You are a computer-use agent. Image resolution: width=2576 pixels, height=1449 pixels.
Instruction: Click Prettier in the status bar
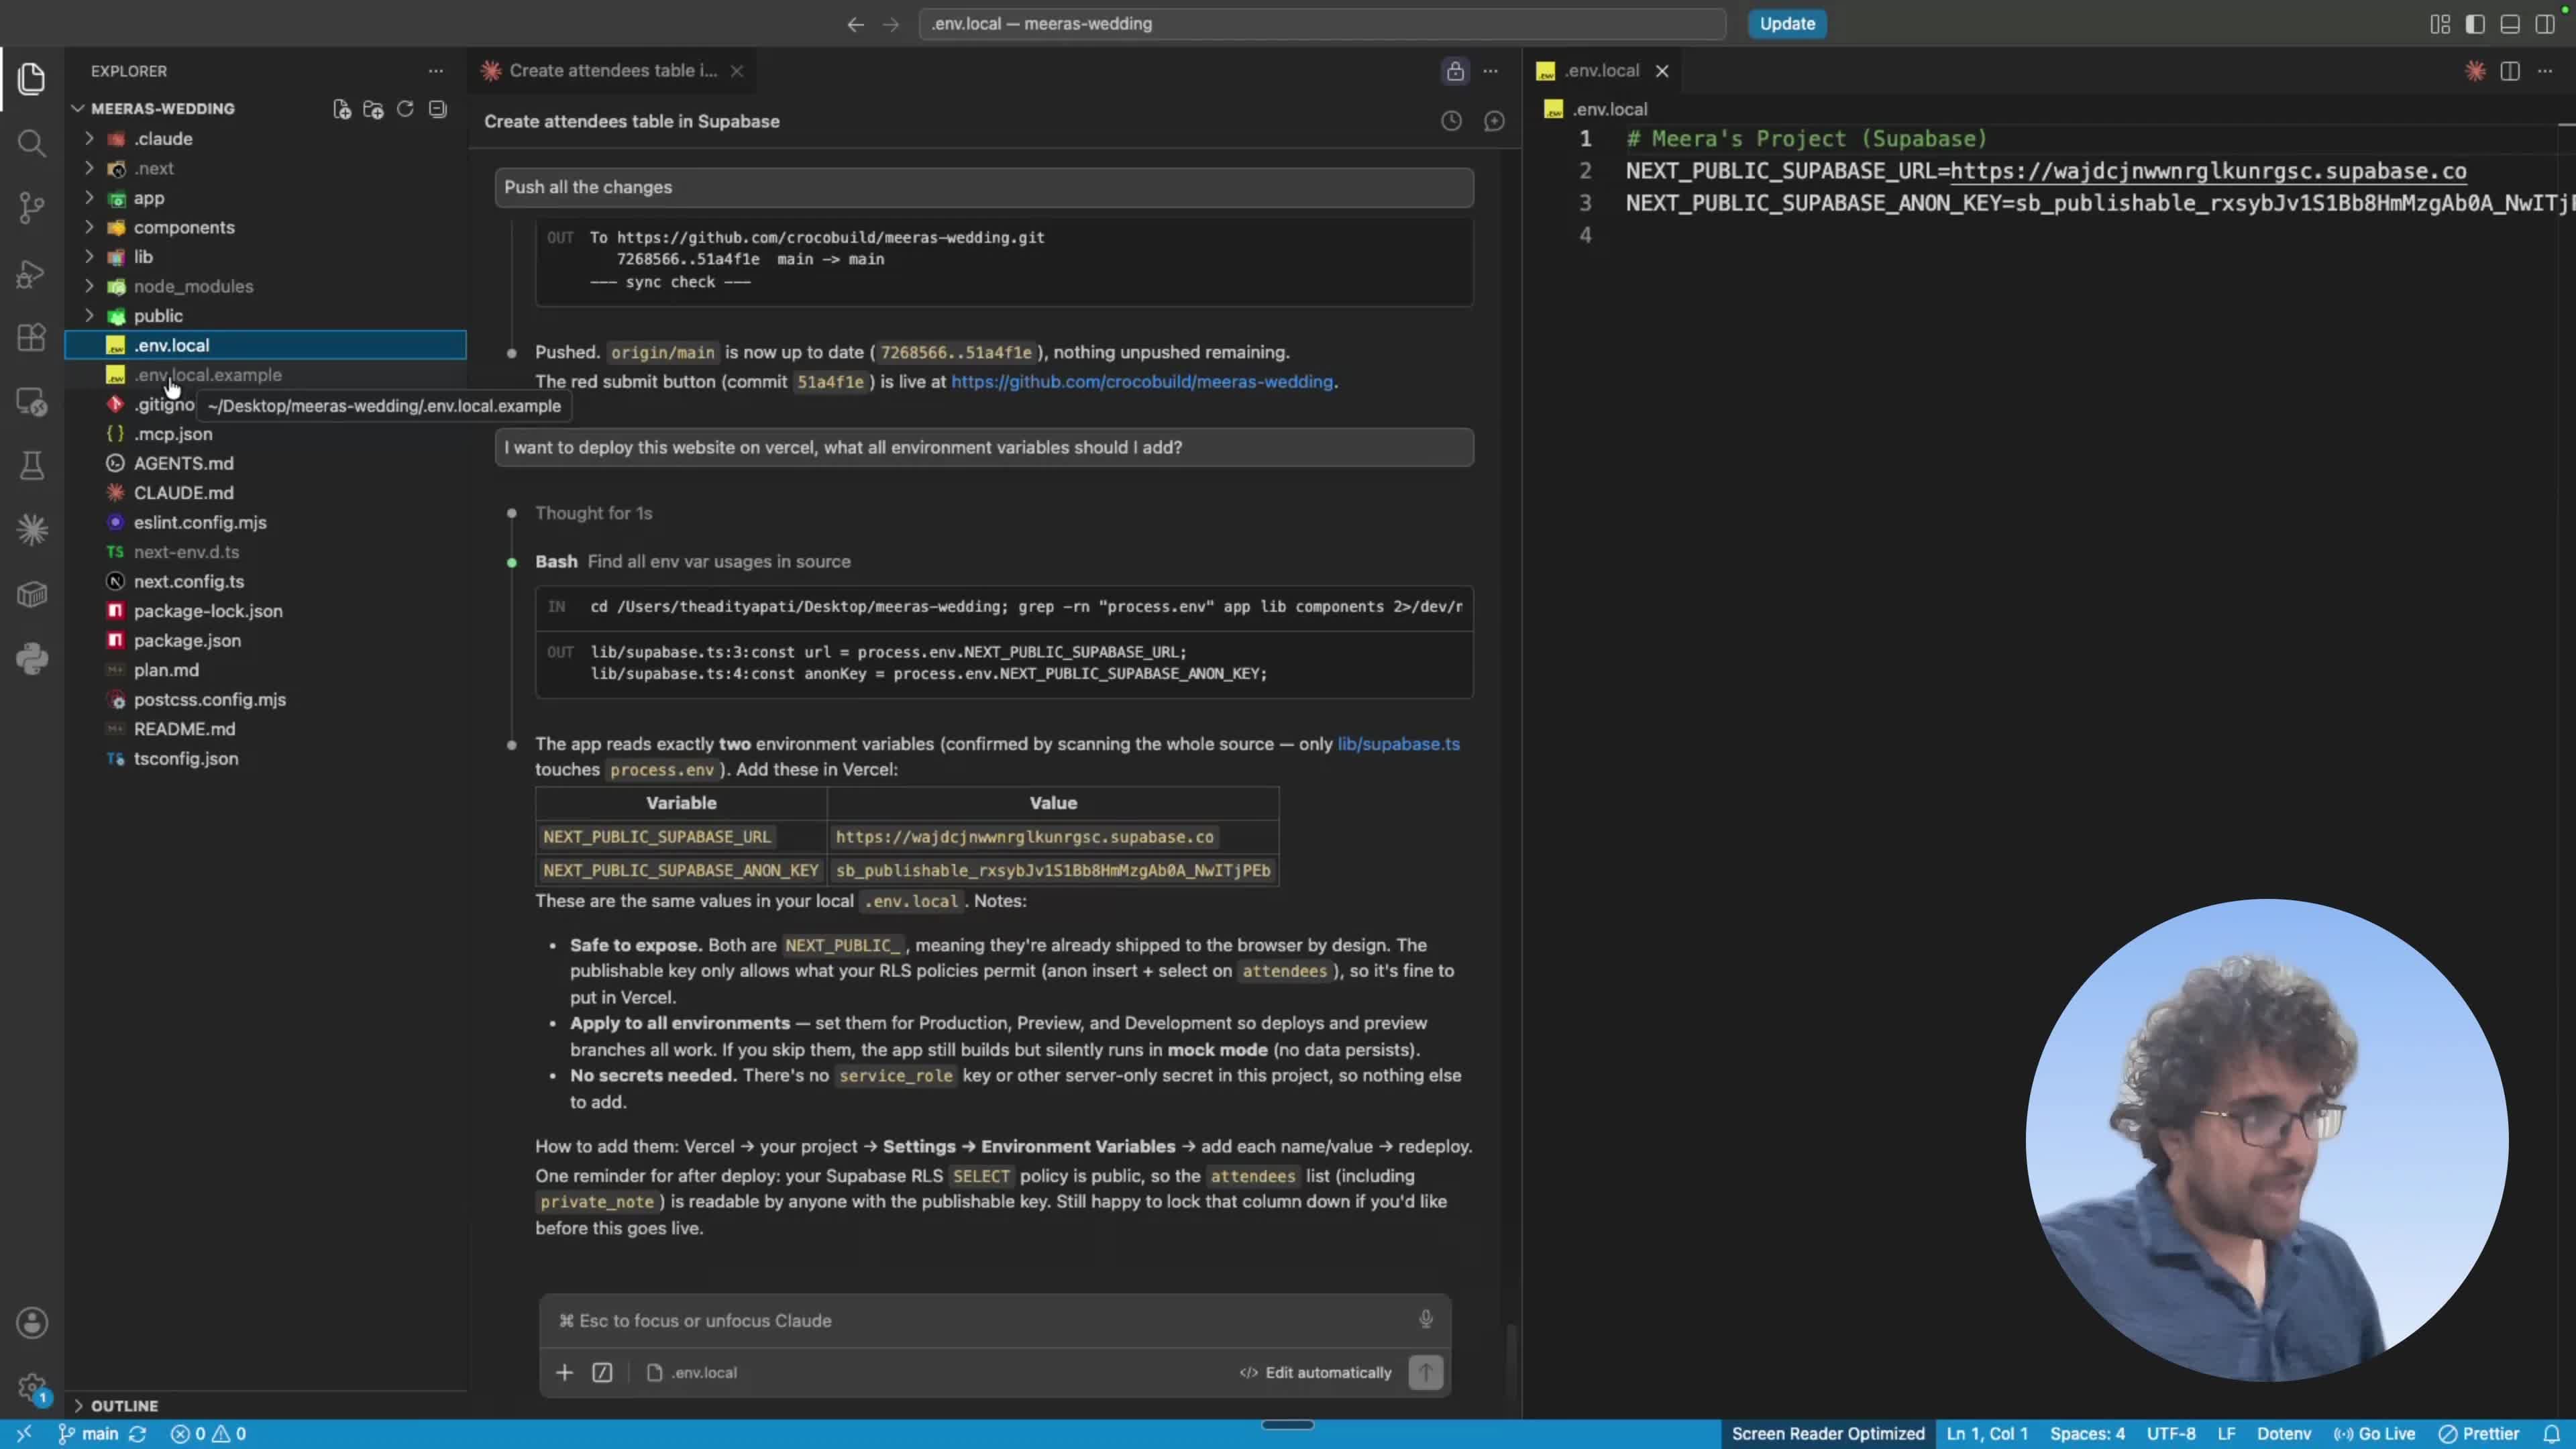point(2478,1434)
